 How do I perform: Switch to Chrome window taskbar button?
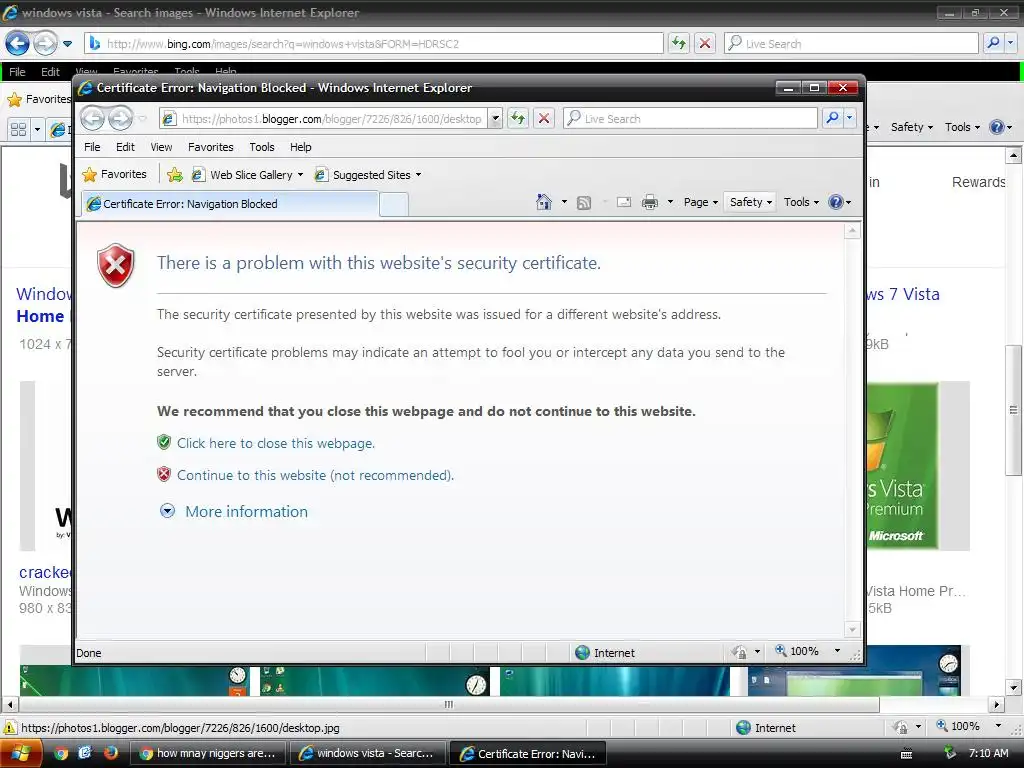(x=208, y=754)
